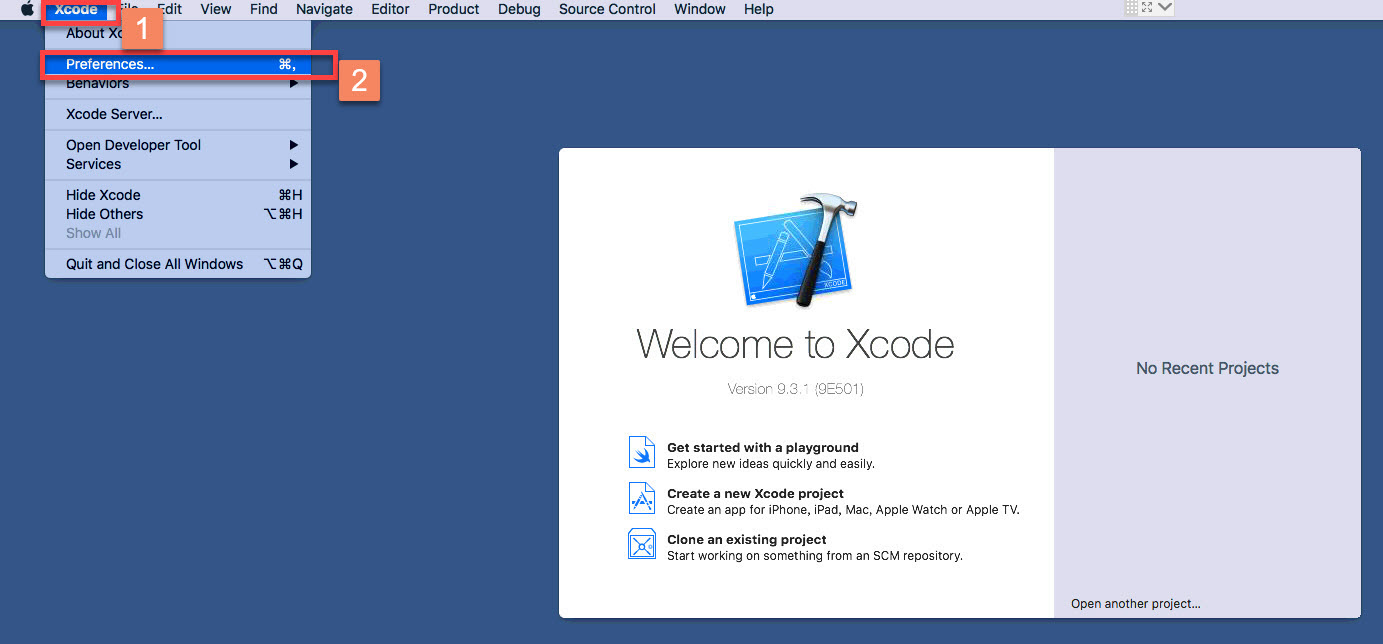The height and width of the screenshot is (644, 1383).
Task: Click the No Recent Projects label
Action: pyautogui.click(x=1207, y=368)
